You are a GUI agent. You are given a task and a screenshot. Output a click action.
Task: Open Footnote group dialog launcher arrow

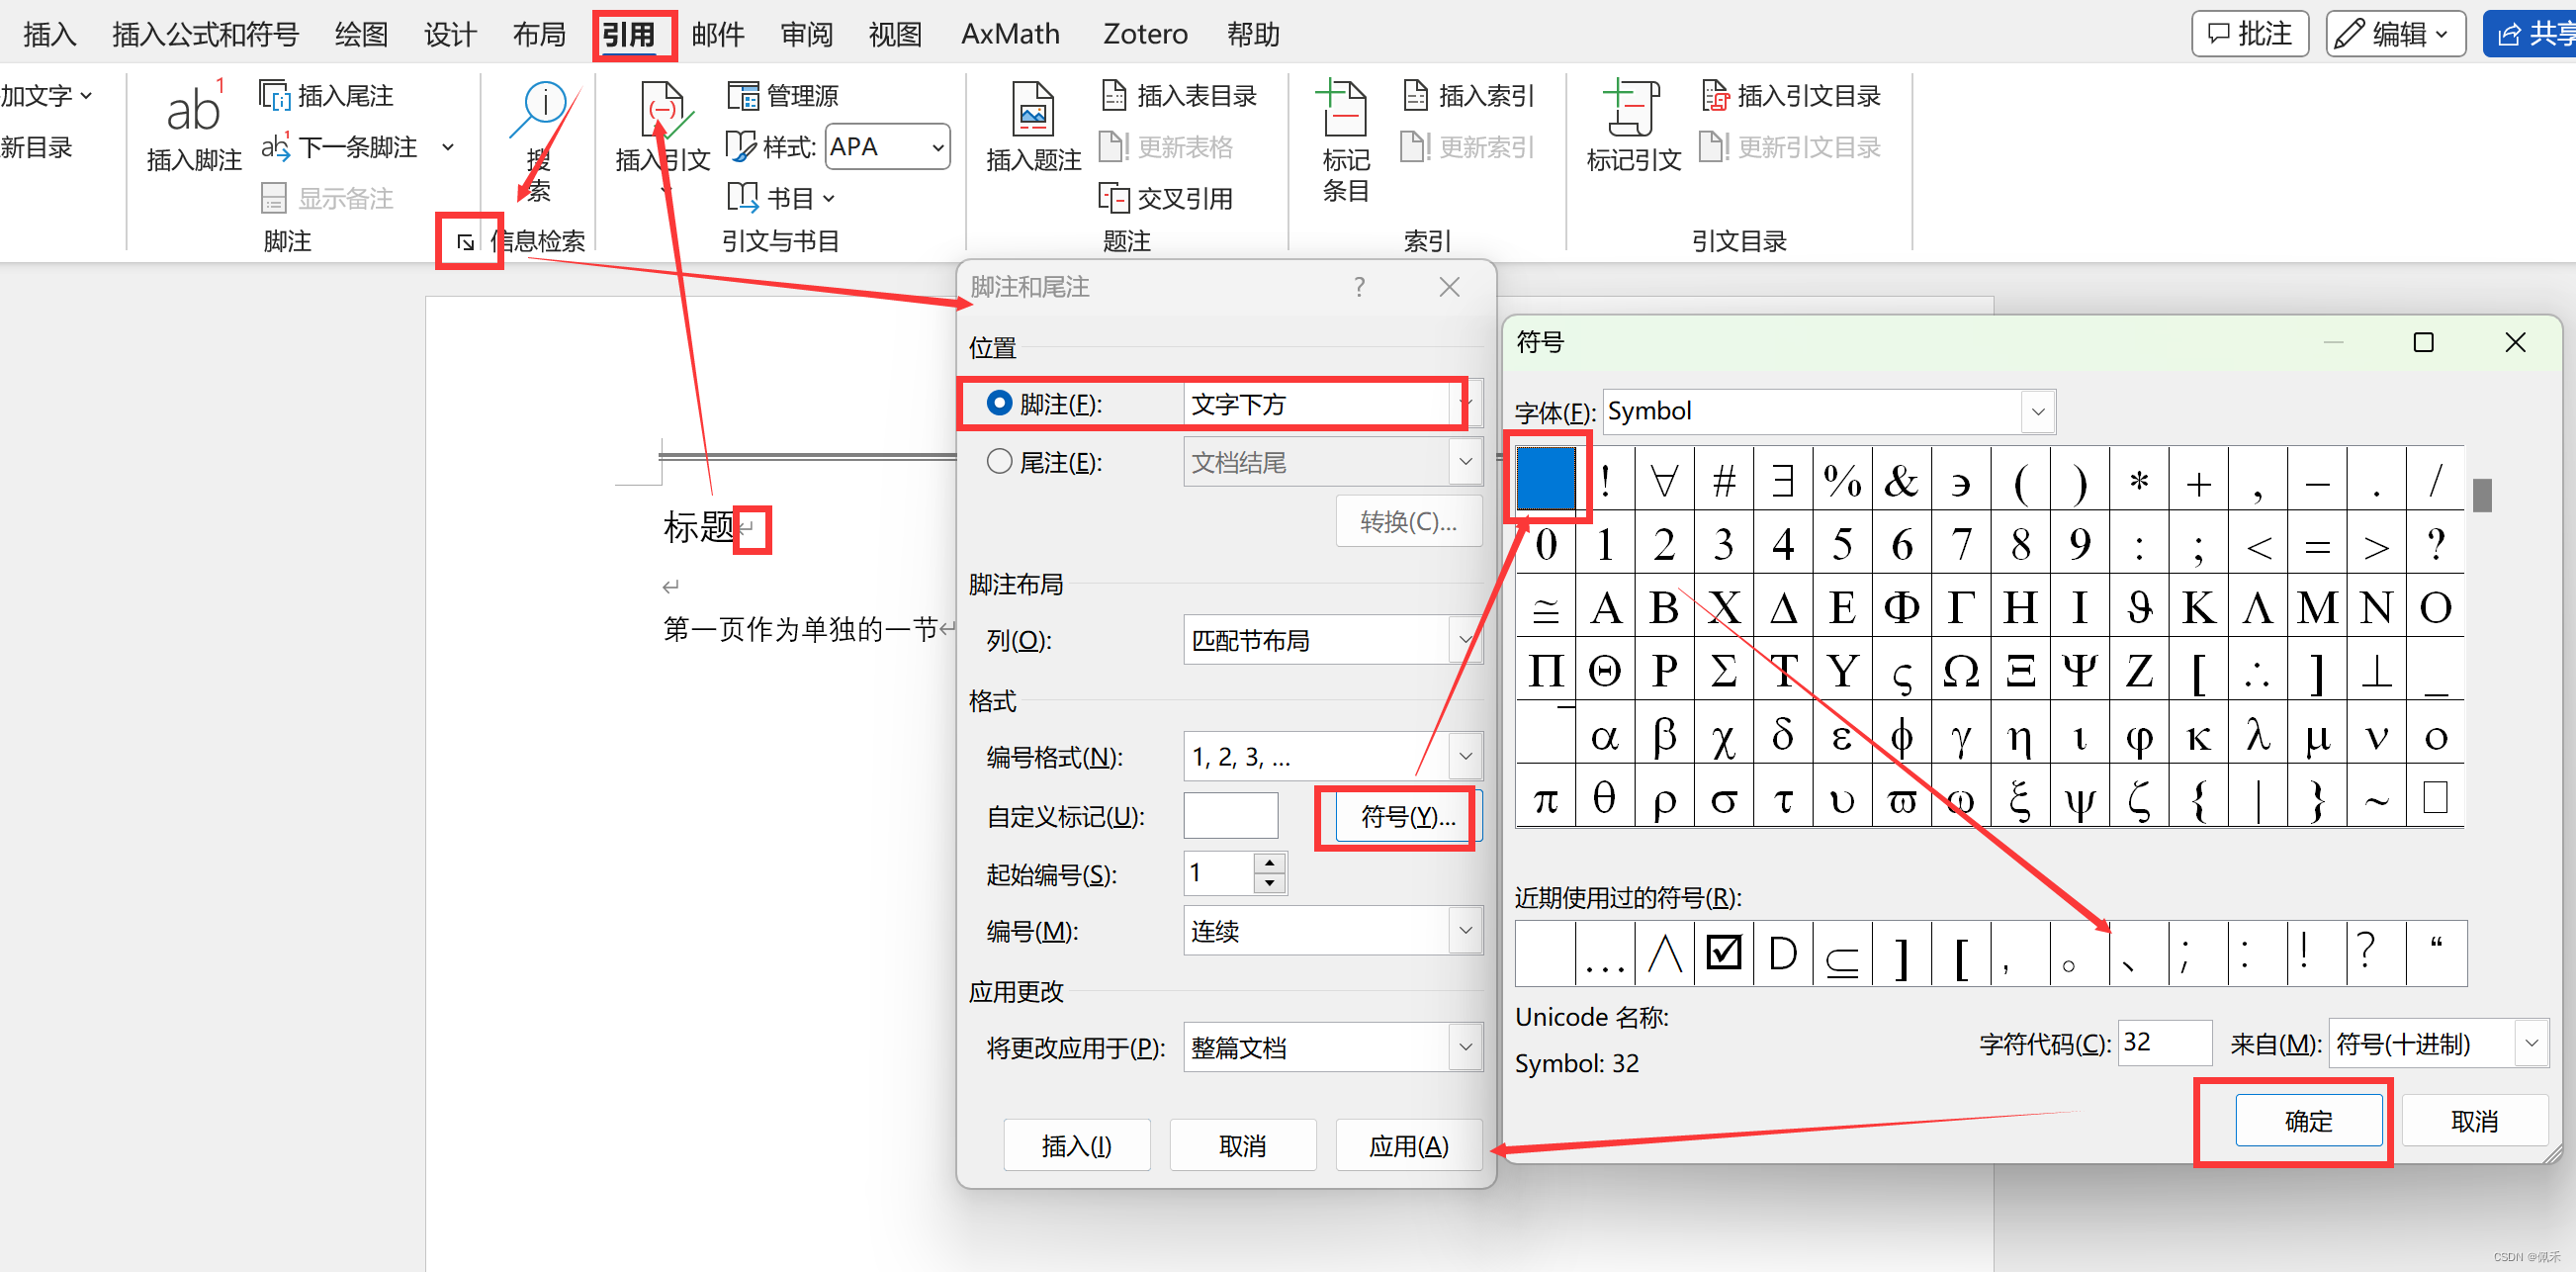pos(466,241)
